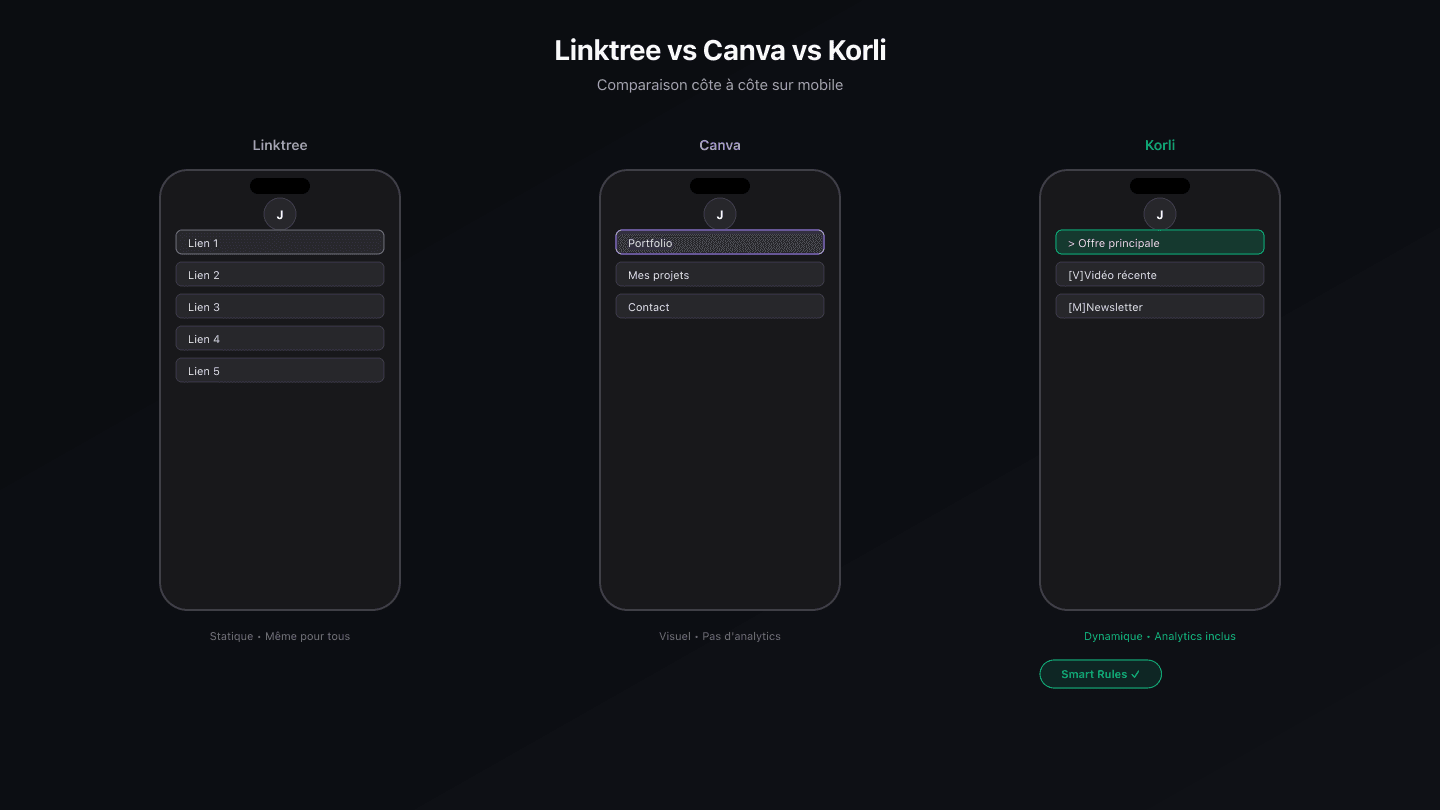
Task: Open the Lien 1 link button
Action: click(x=280, y=242)
